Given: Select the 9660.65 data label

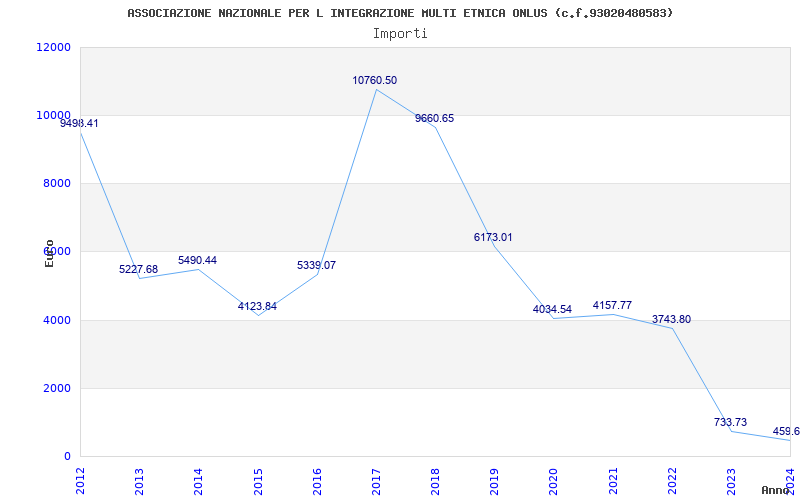Looking at the screenshot, I should [434, 118].
